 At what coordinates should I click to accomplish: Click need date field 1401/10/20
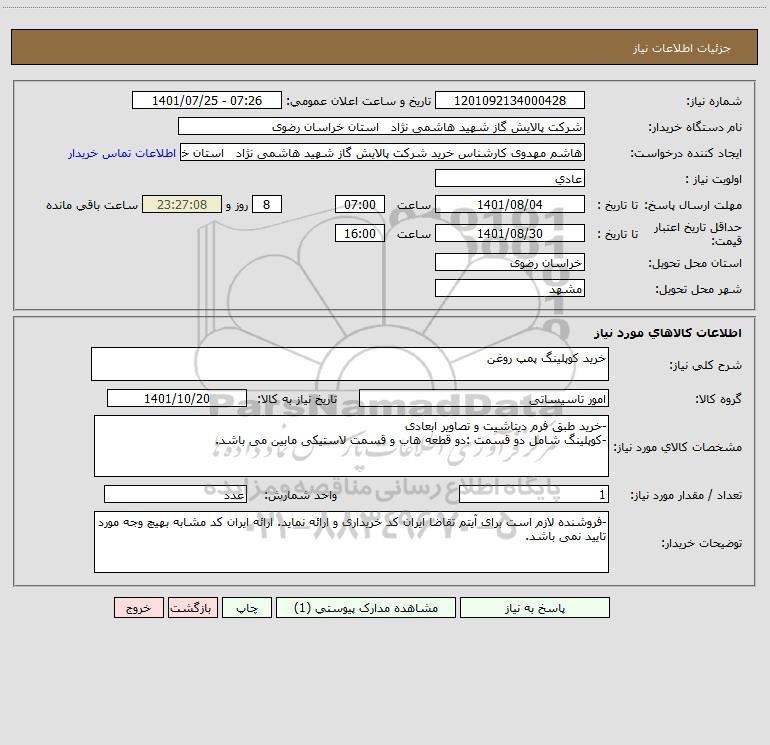click(177, 398)
